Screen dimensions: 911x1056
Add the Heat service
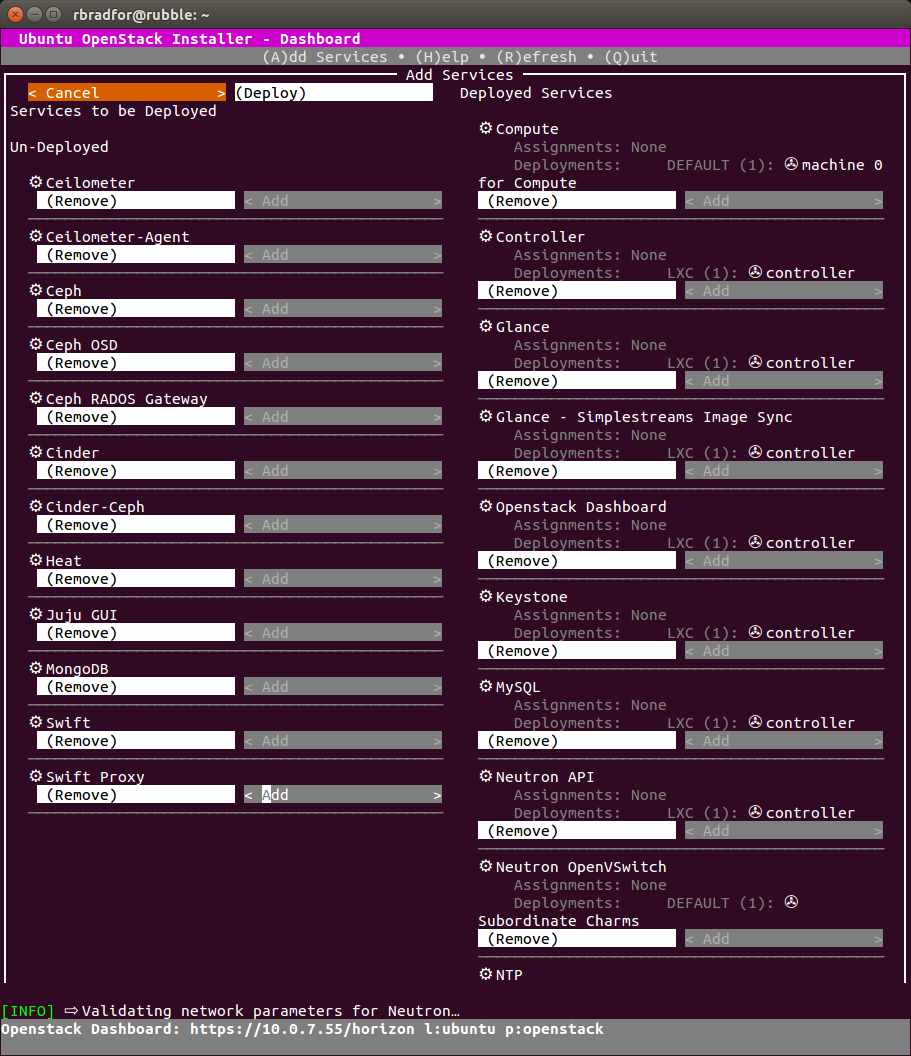click(x=343, y=579)
